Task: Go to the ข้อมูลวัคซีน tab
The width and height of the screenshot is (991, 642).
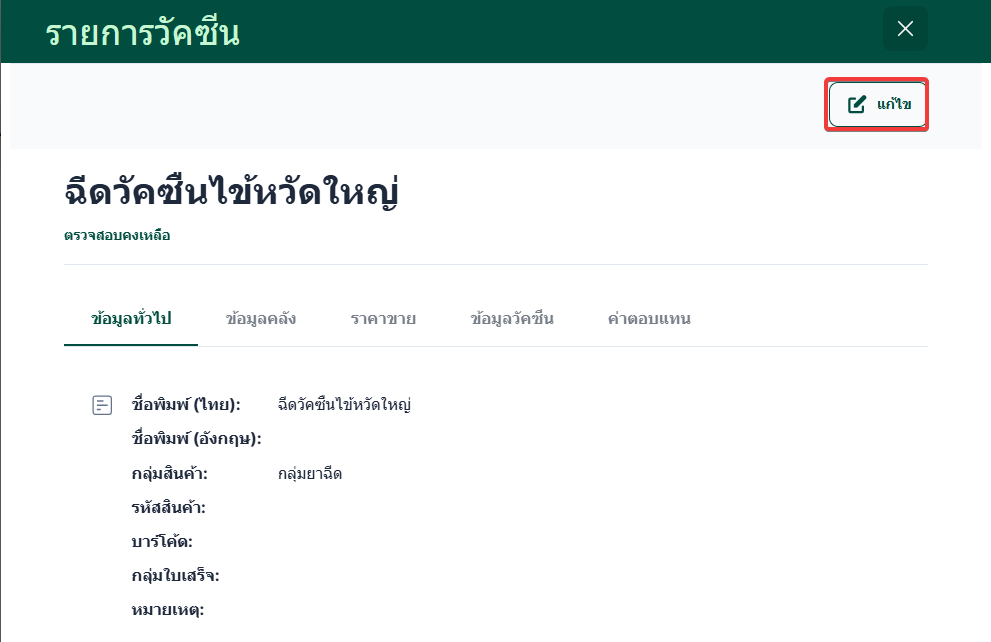Action: click(512, 319)
